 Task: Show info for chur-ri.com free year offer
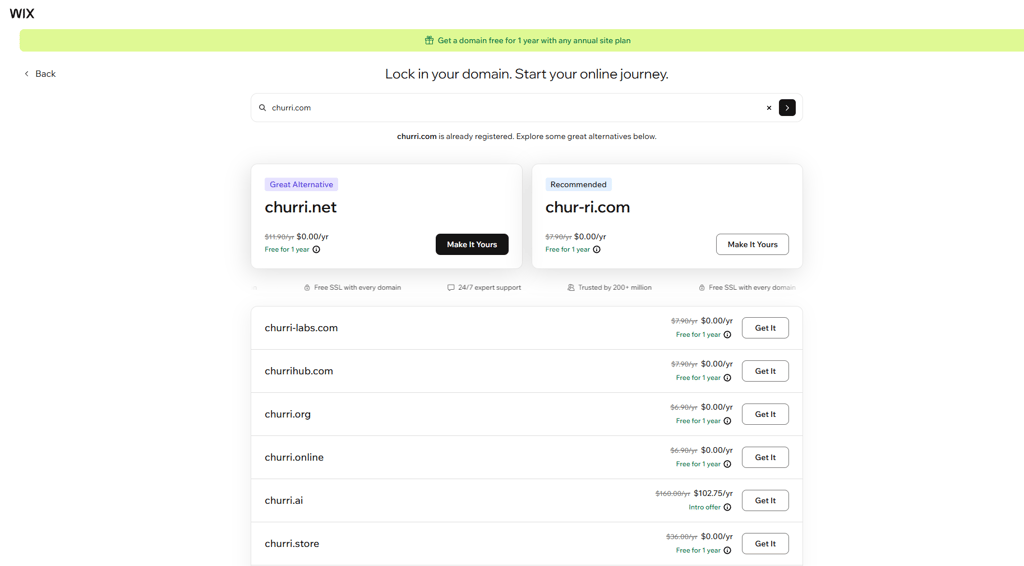pyautogui.click(x=596, y=249)
